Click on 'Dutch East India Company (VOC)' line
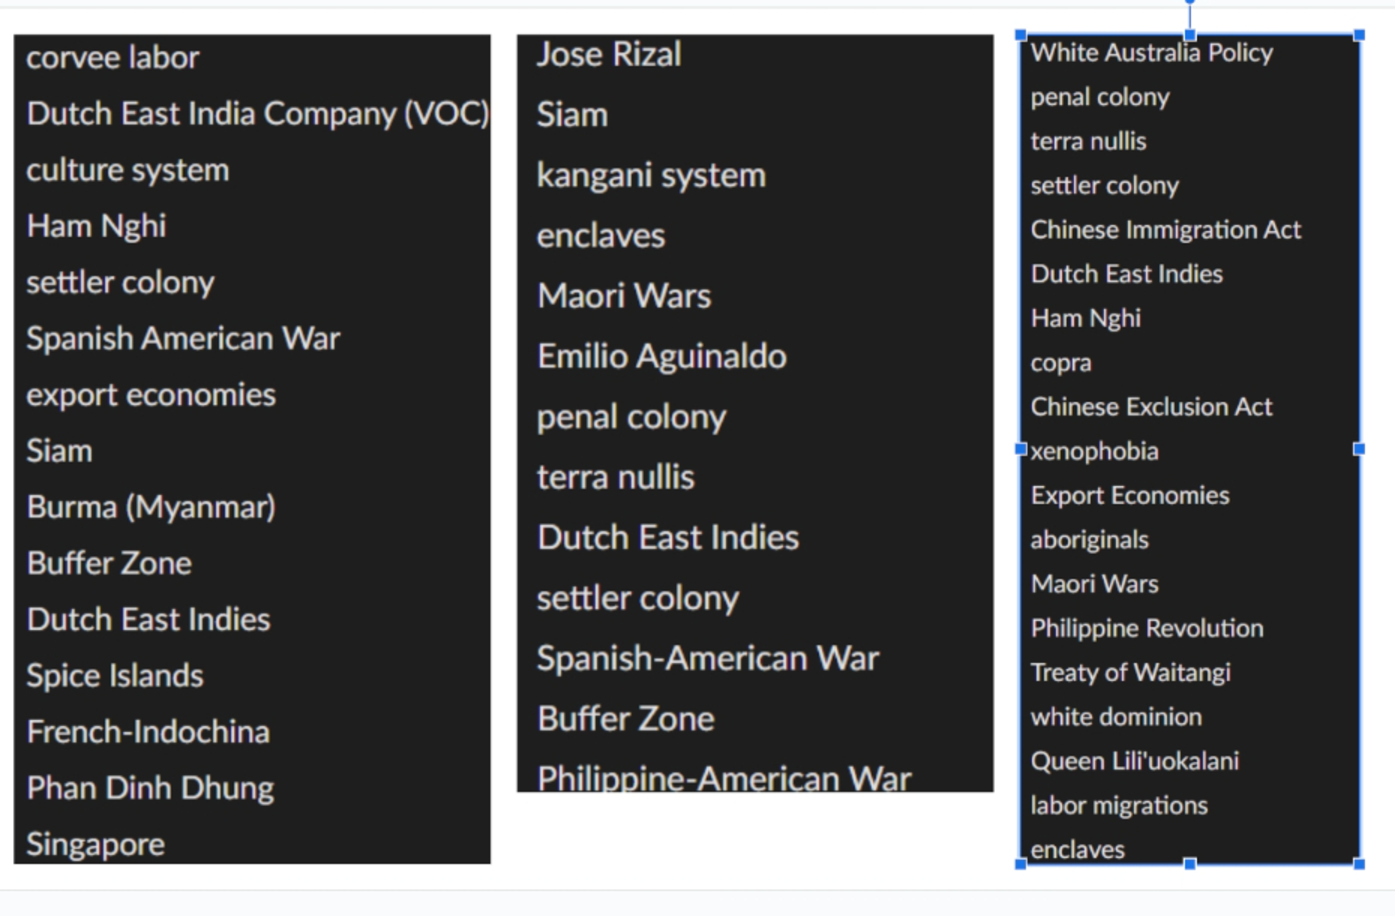 258,114
